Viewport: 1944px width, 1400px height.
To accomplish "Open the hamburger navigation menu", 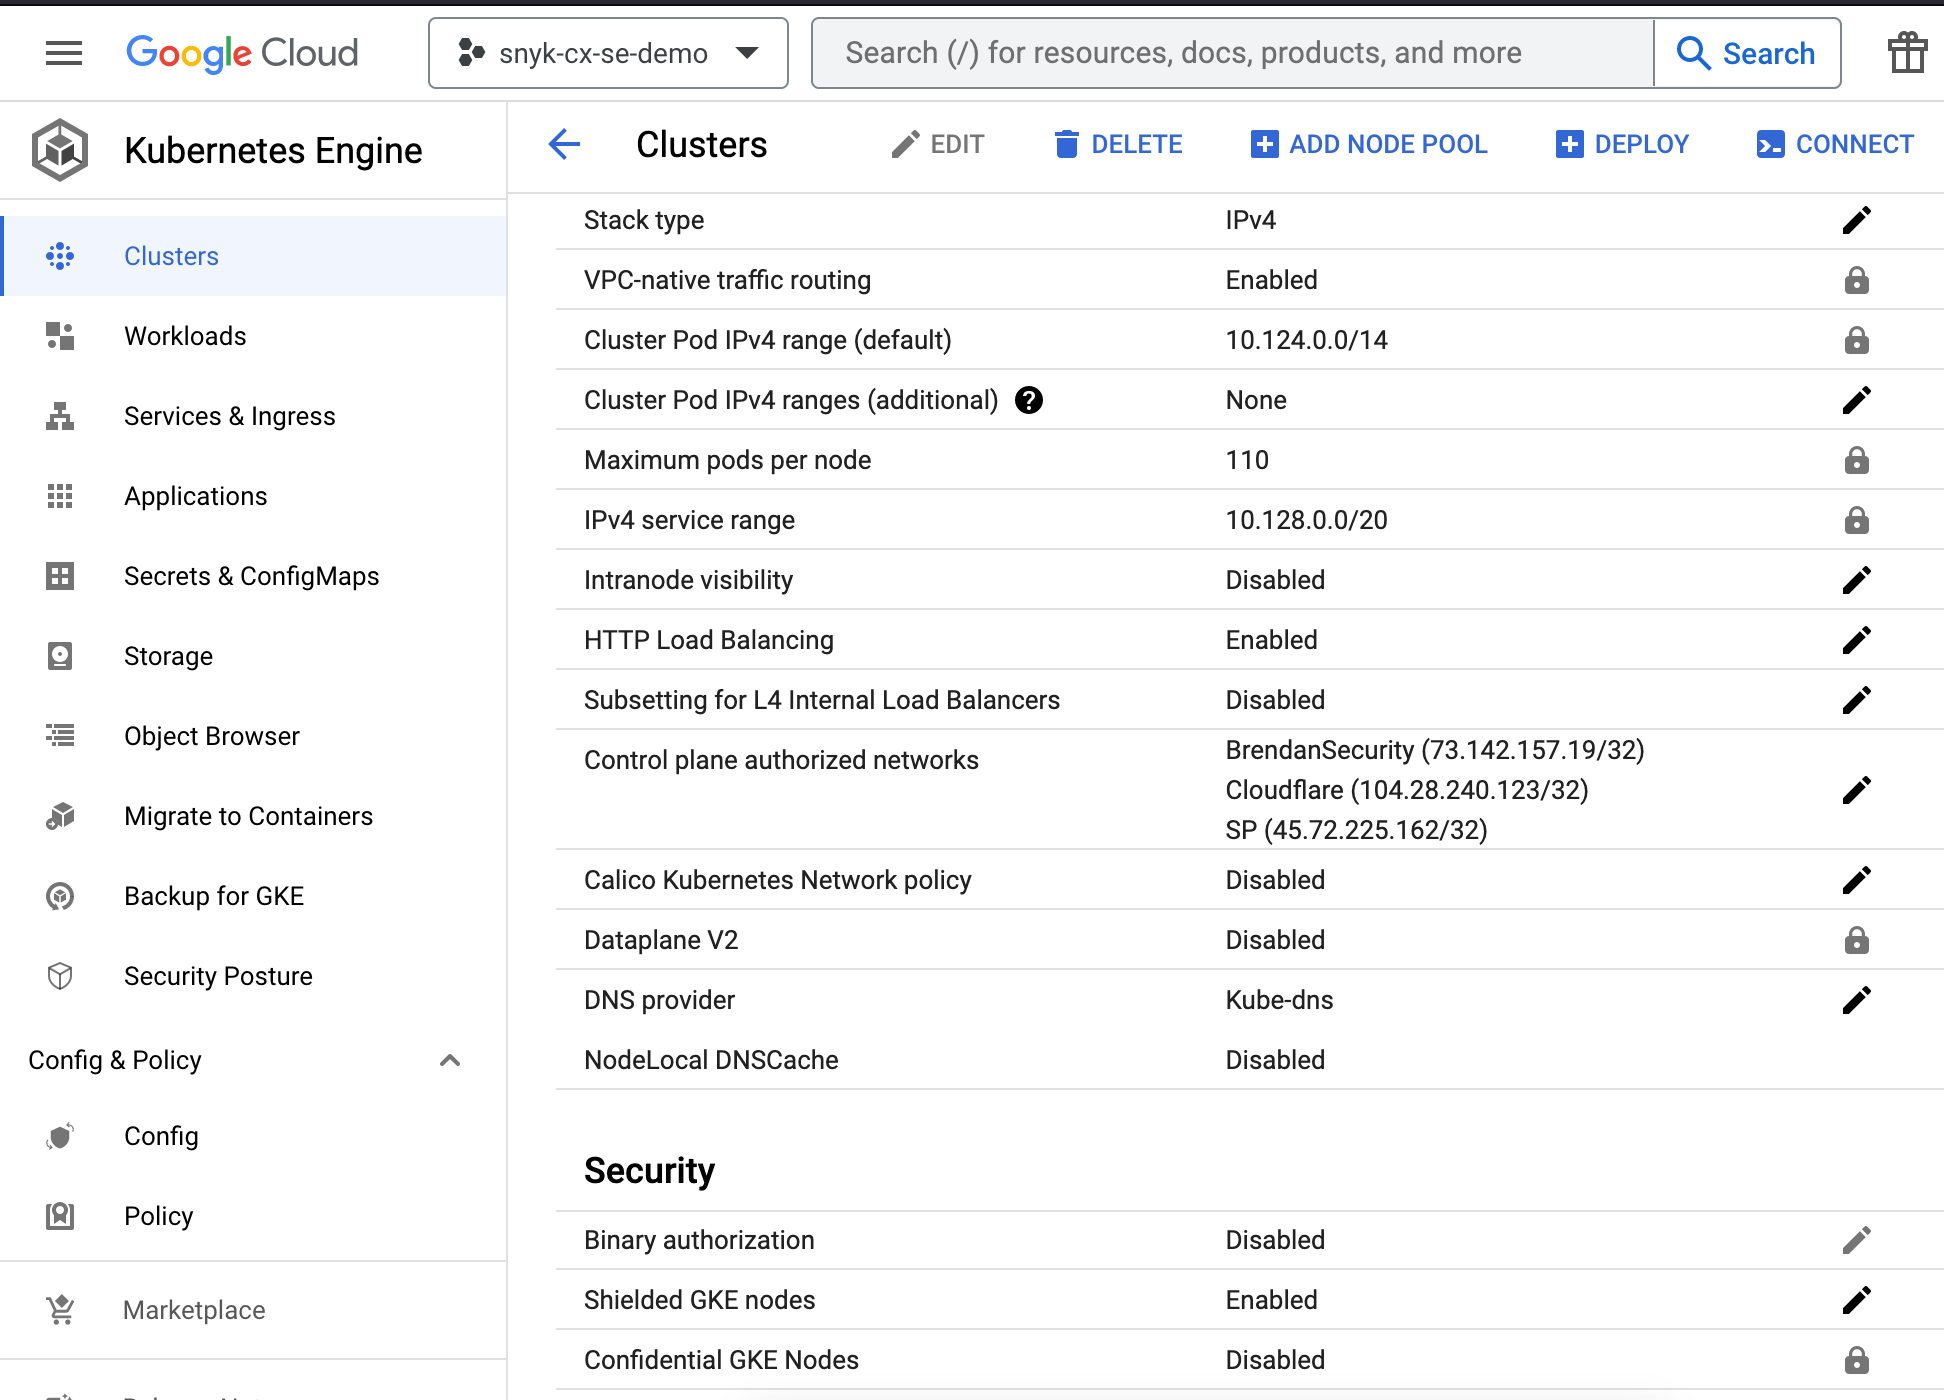I will pyautogui.click(x=64, y=53).
